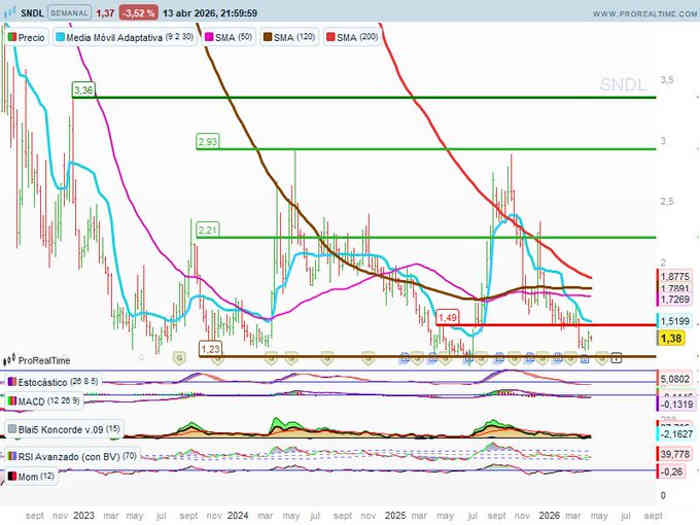Select the 2,93 green level label
The image size is (700, 525).
coord(207,142)
